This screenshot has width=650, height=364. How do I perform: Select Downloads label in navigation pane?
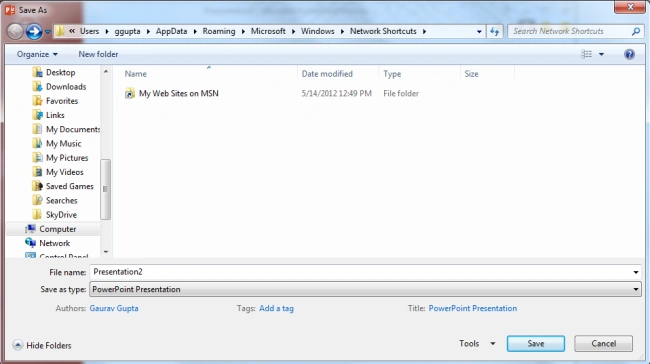click(x=66, y=87)
